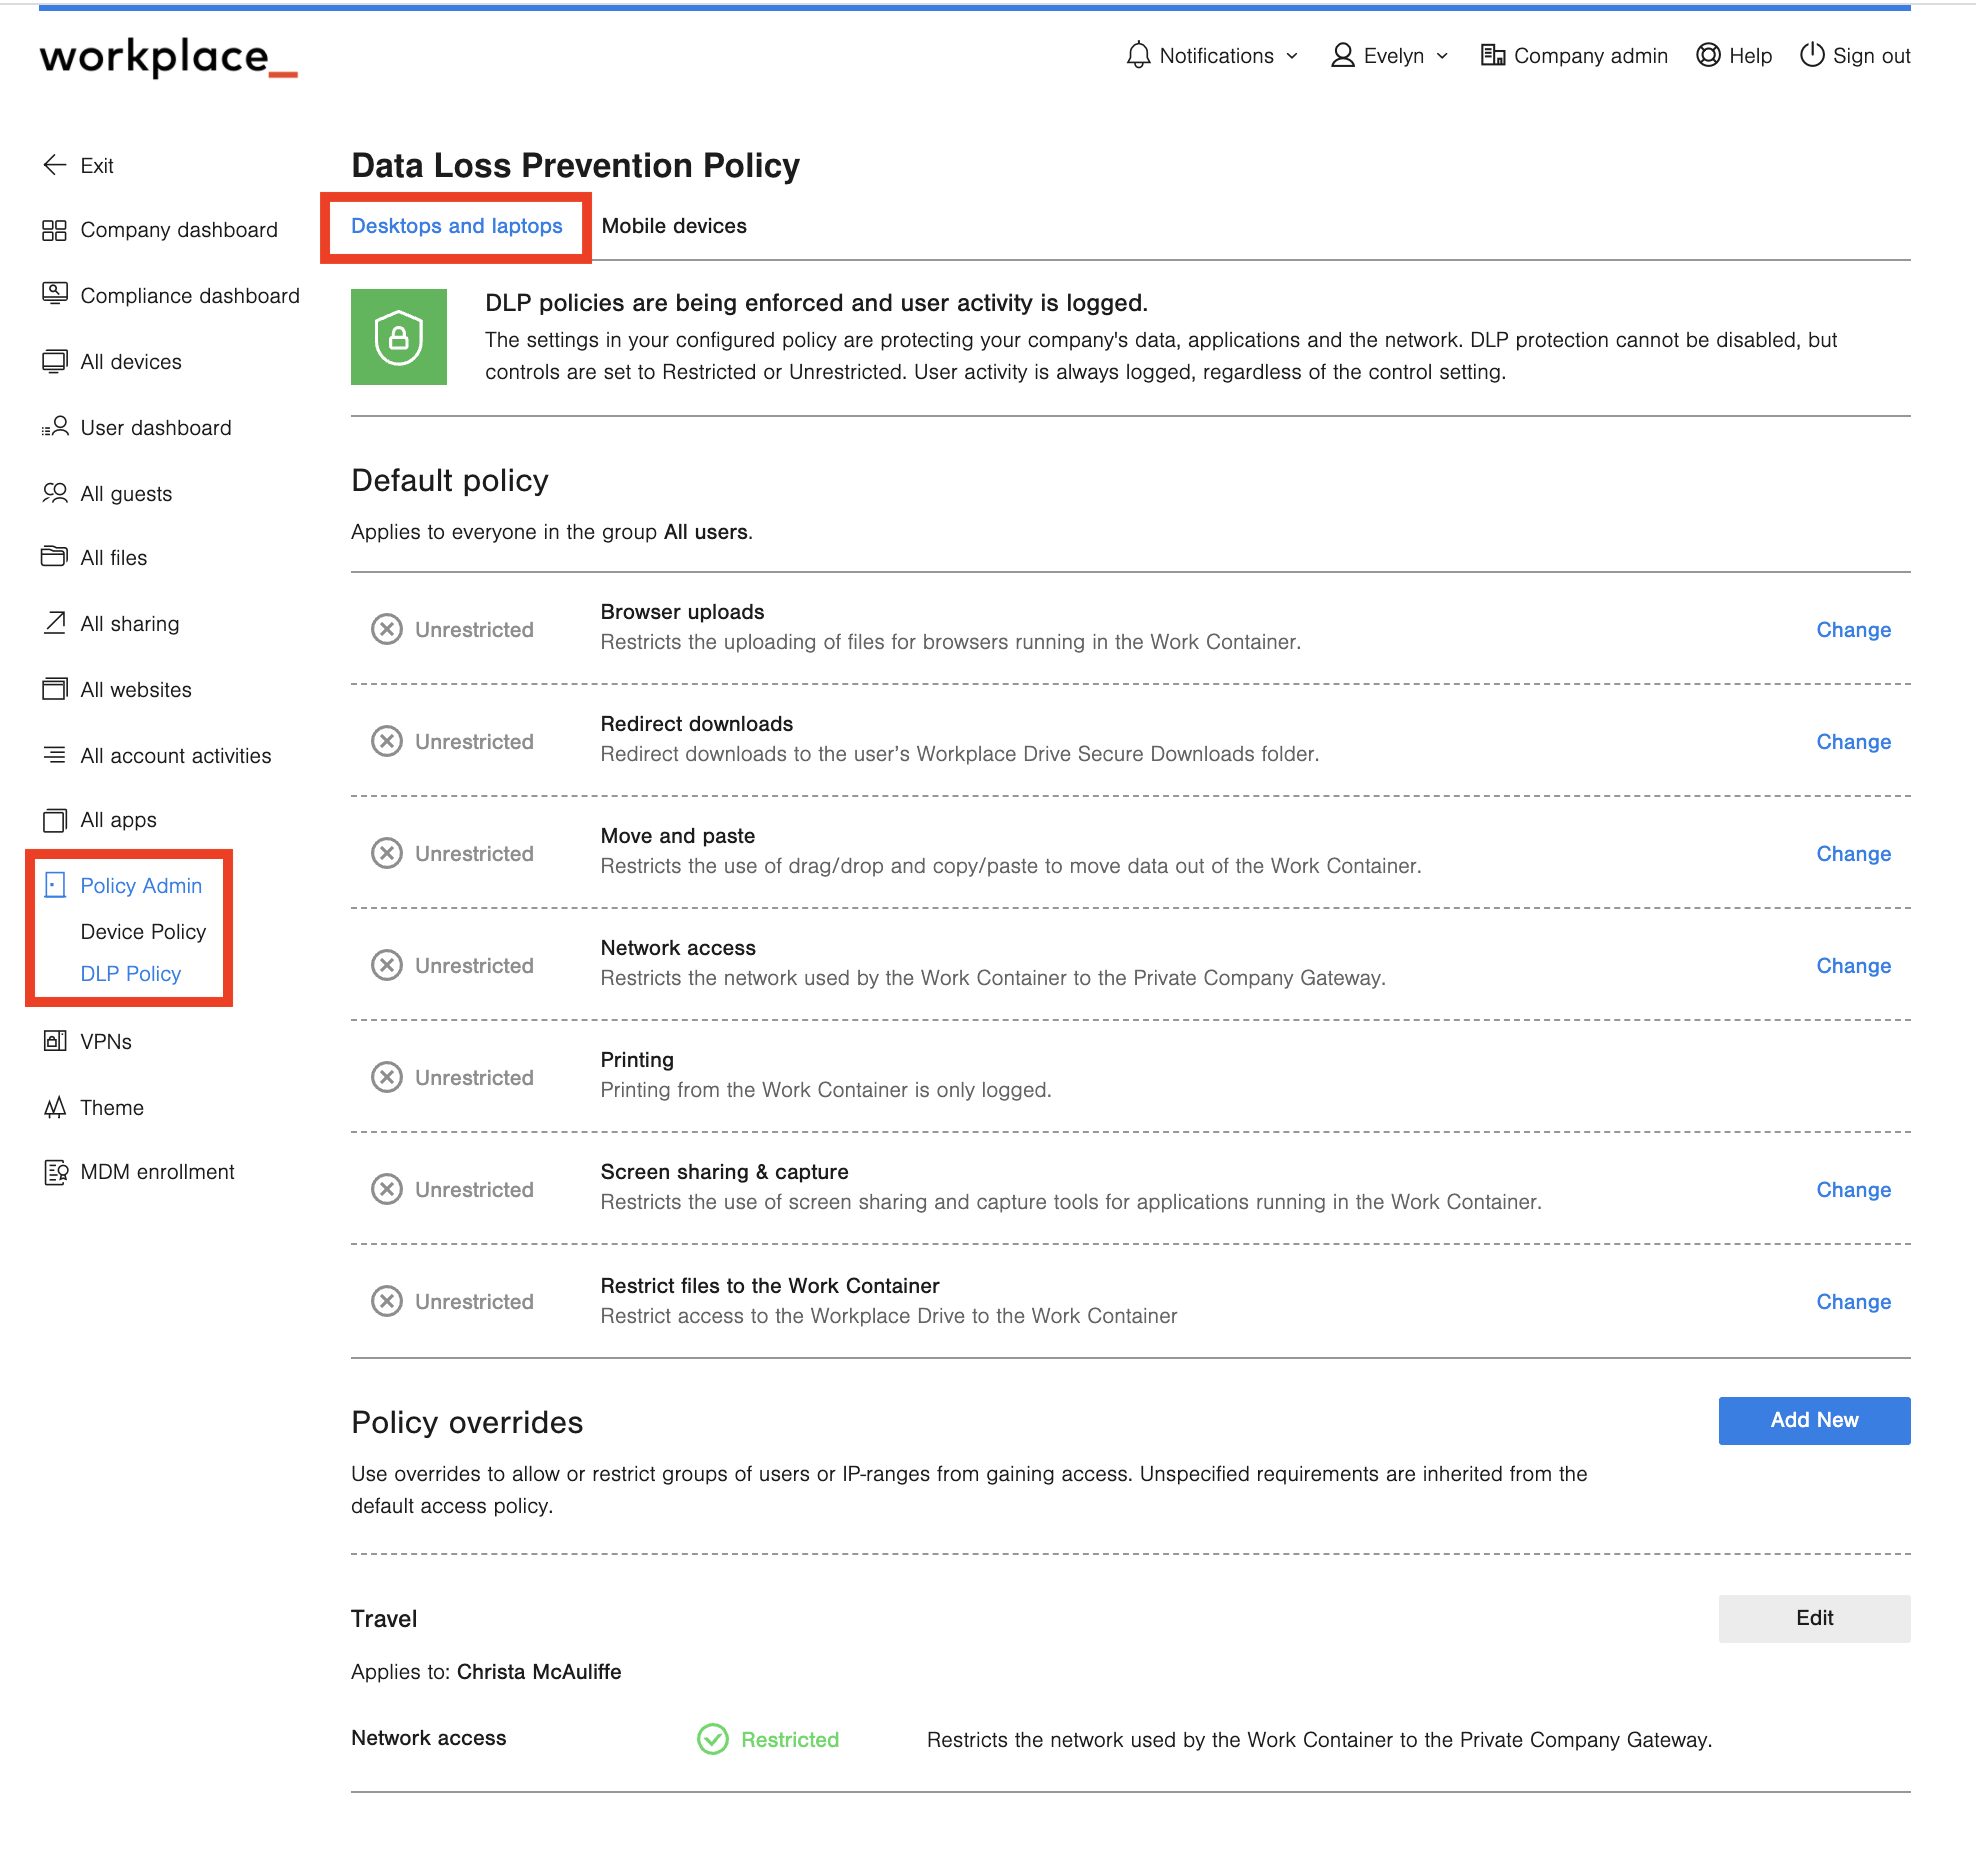Image resolution: width=1976 pixels, height=1854 pixels.
Task: Click Change link for Move and paste
Action: pyautogui.click(x=1853, y=854)
